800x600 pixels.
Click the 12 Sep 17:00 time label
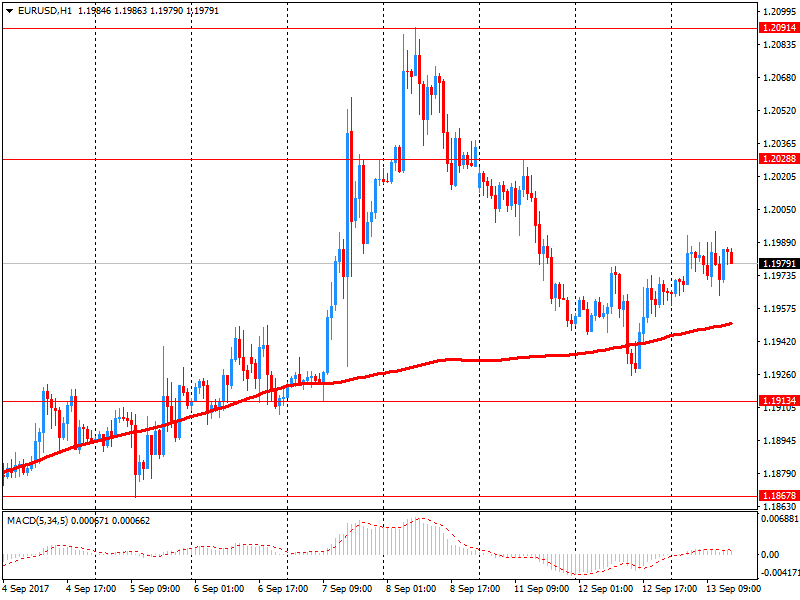click(x=669, y=589)
